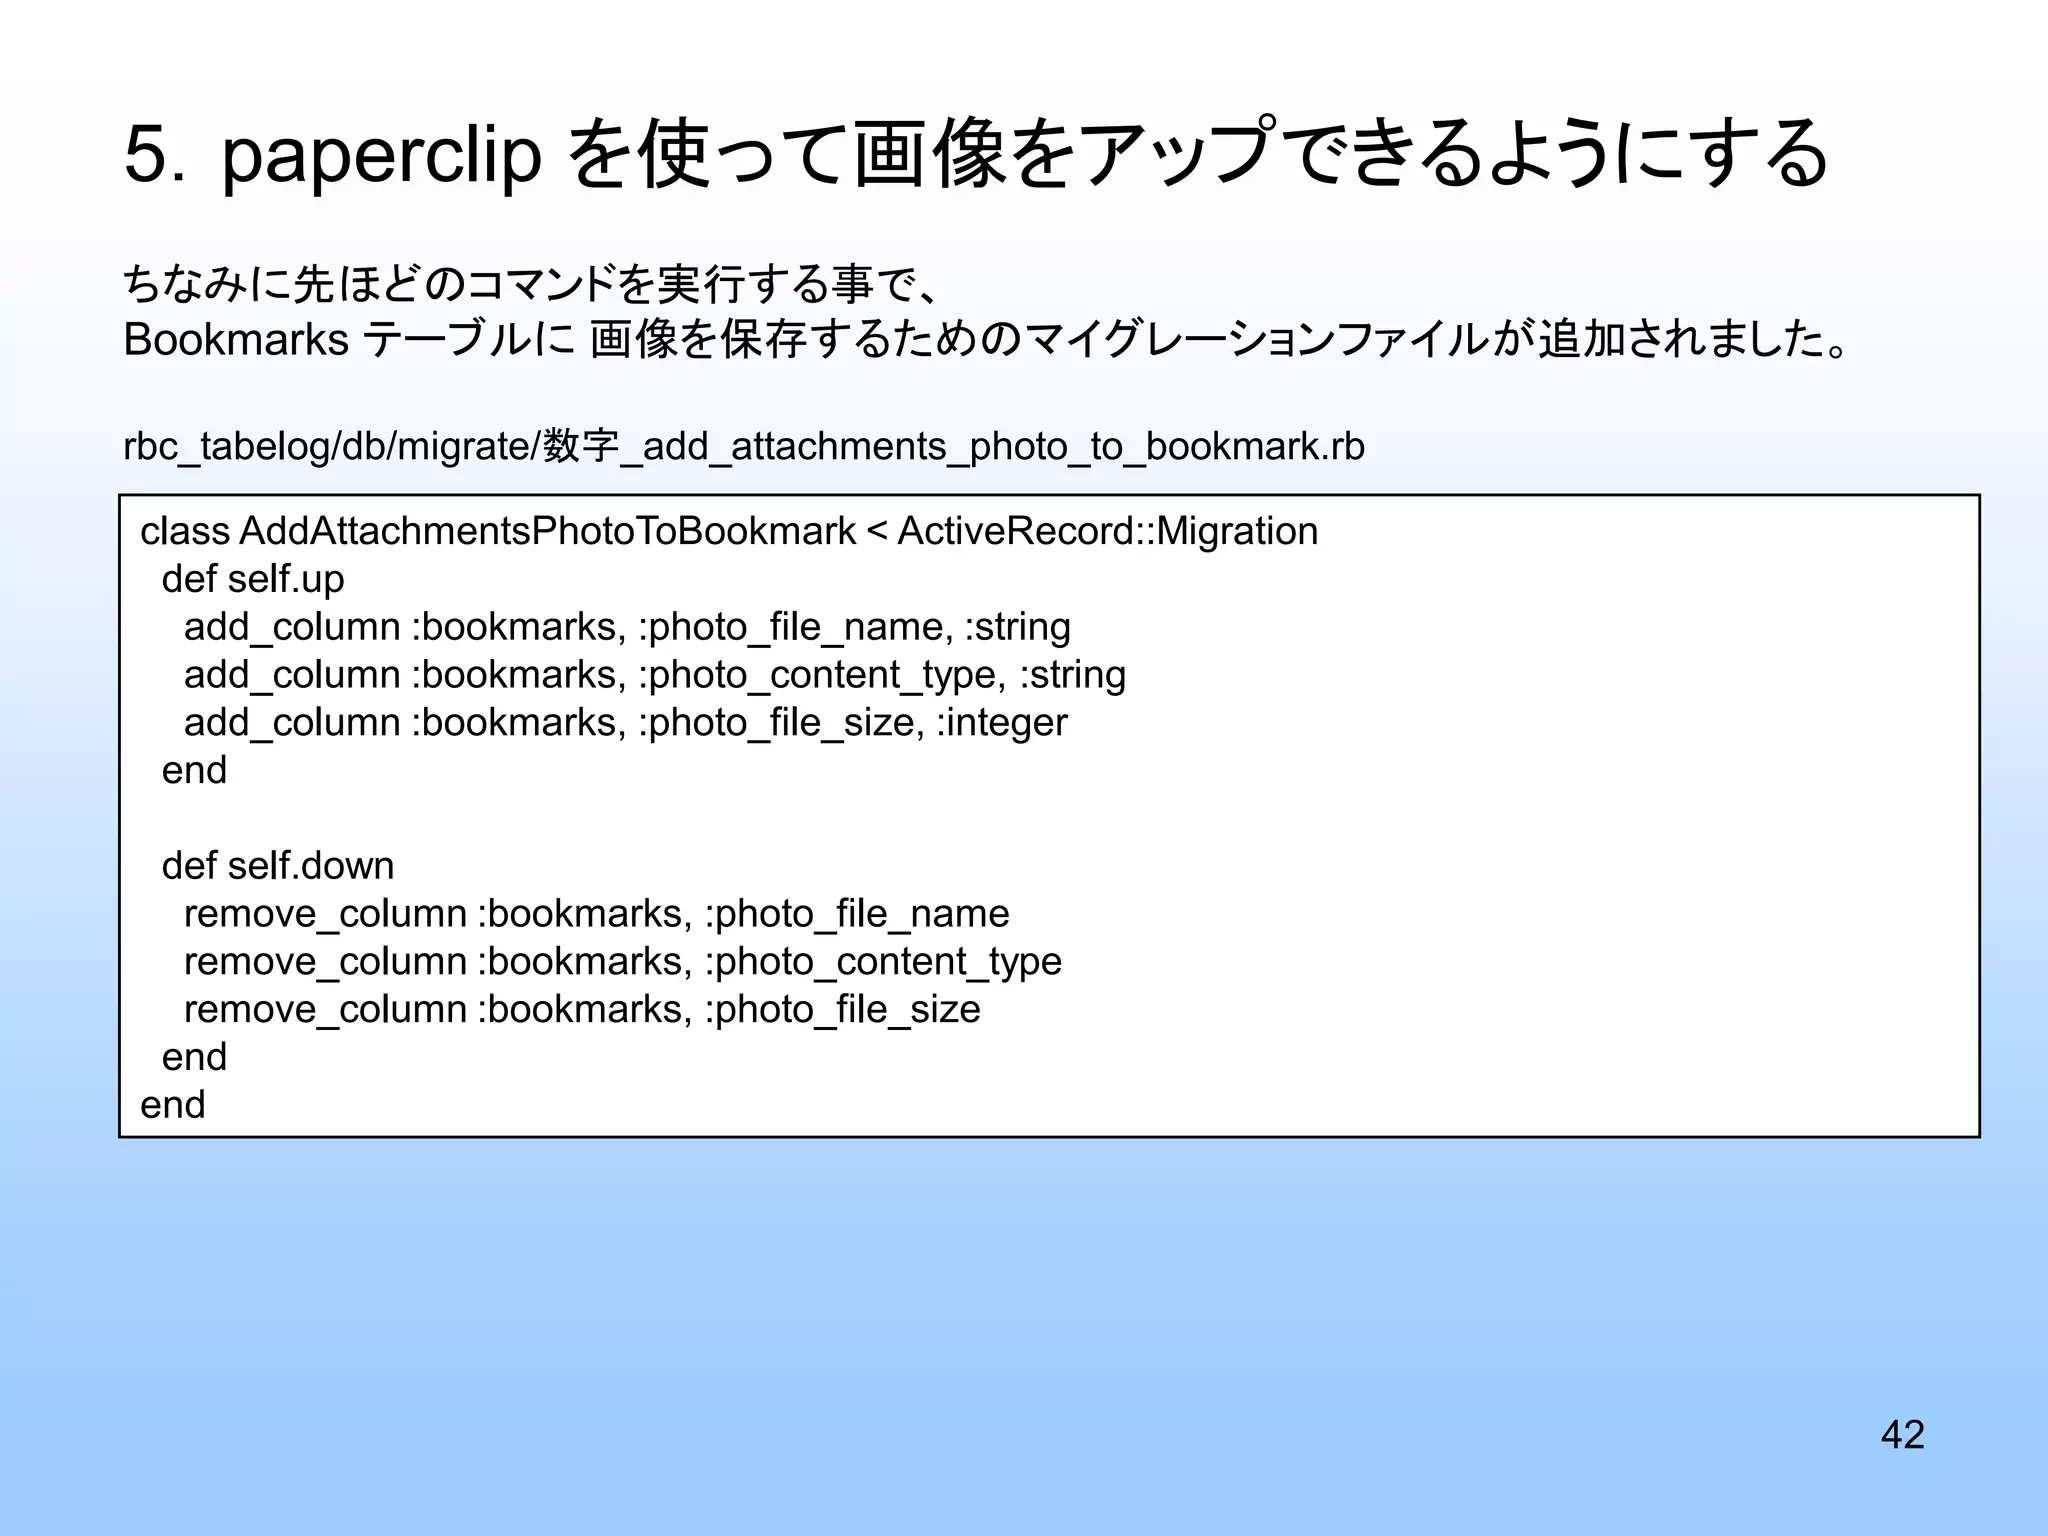Click remove_column line for :photo_file_name
2048x1536 pixels.
597,914
